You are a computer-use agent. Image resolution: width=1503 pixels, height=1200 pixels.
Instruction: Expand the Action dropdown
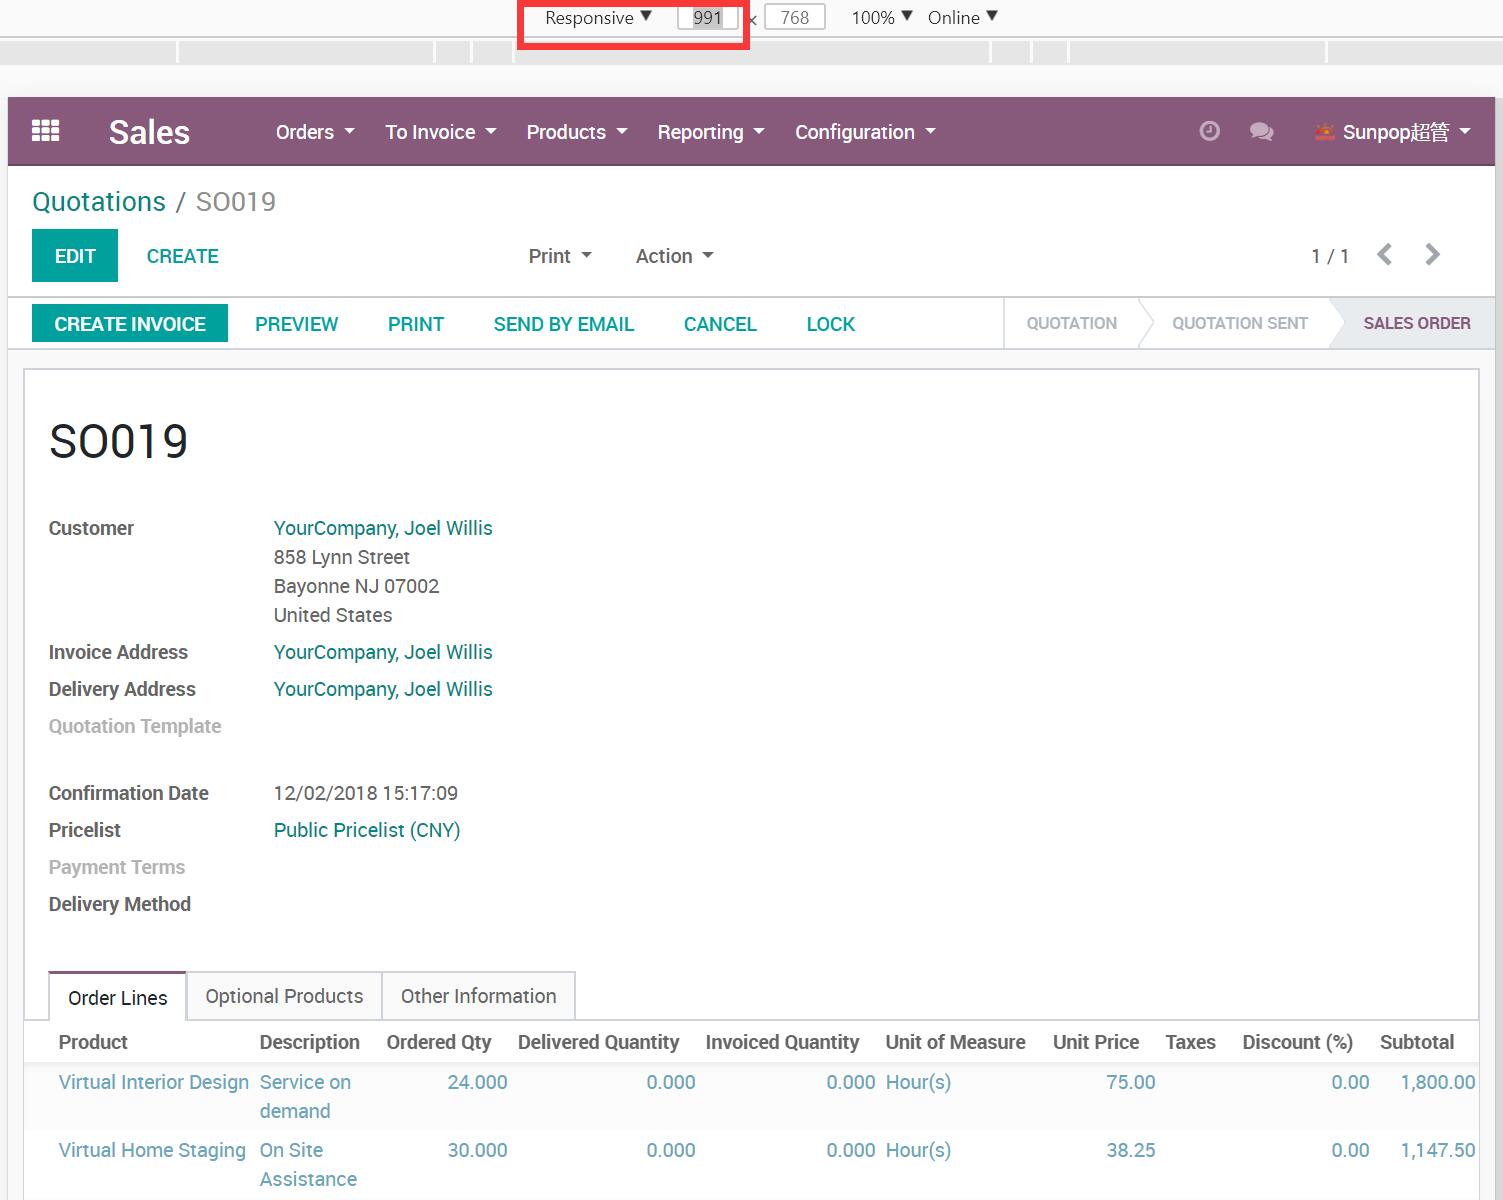tap(674, 256)
